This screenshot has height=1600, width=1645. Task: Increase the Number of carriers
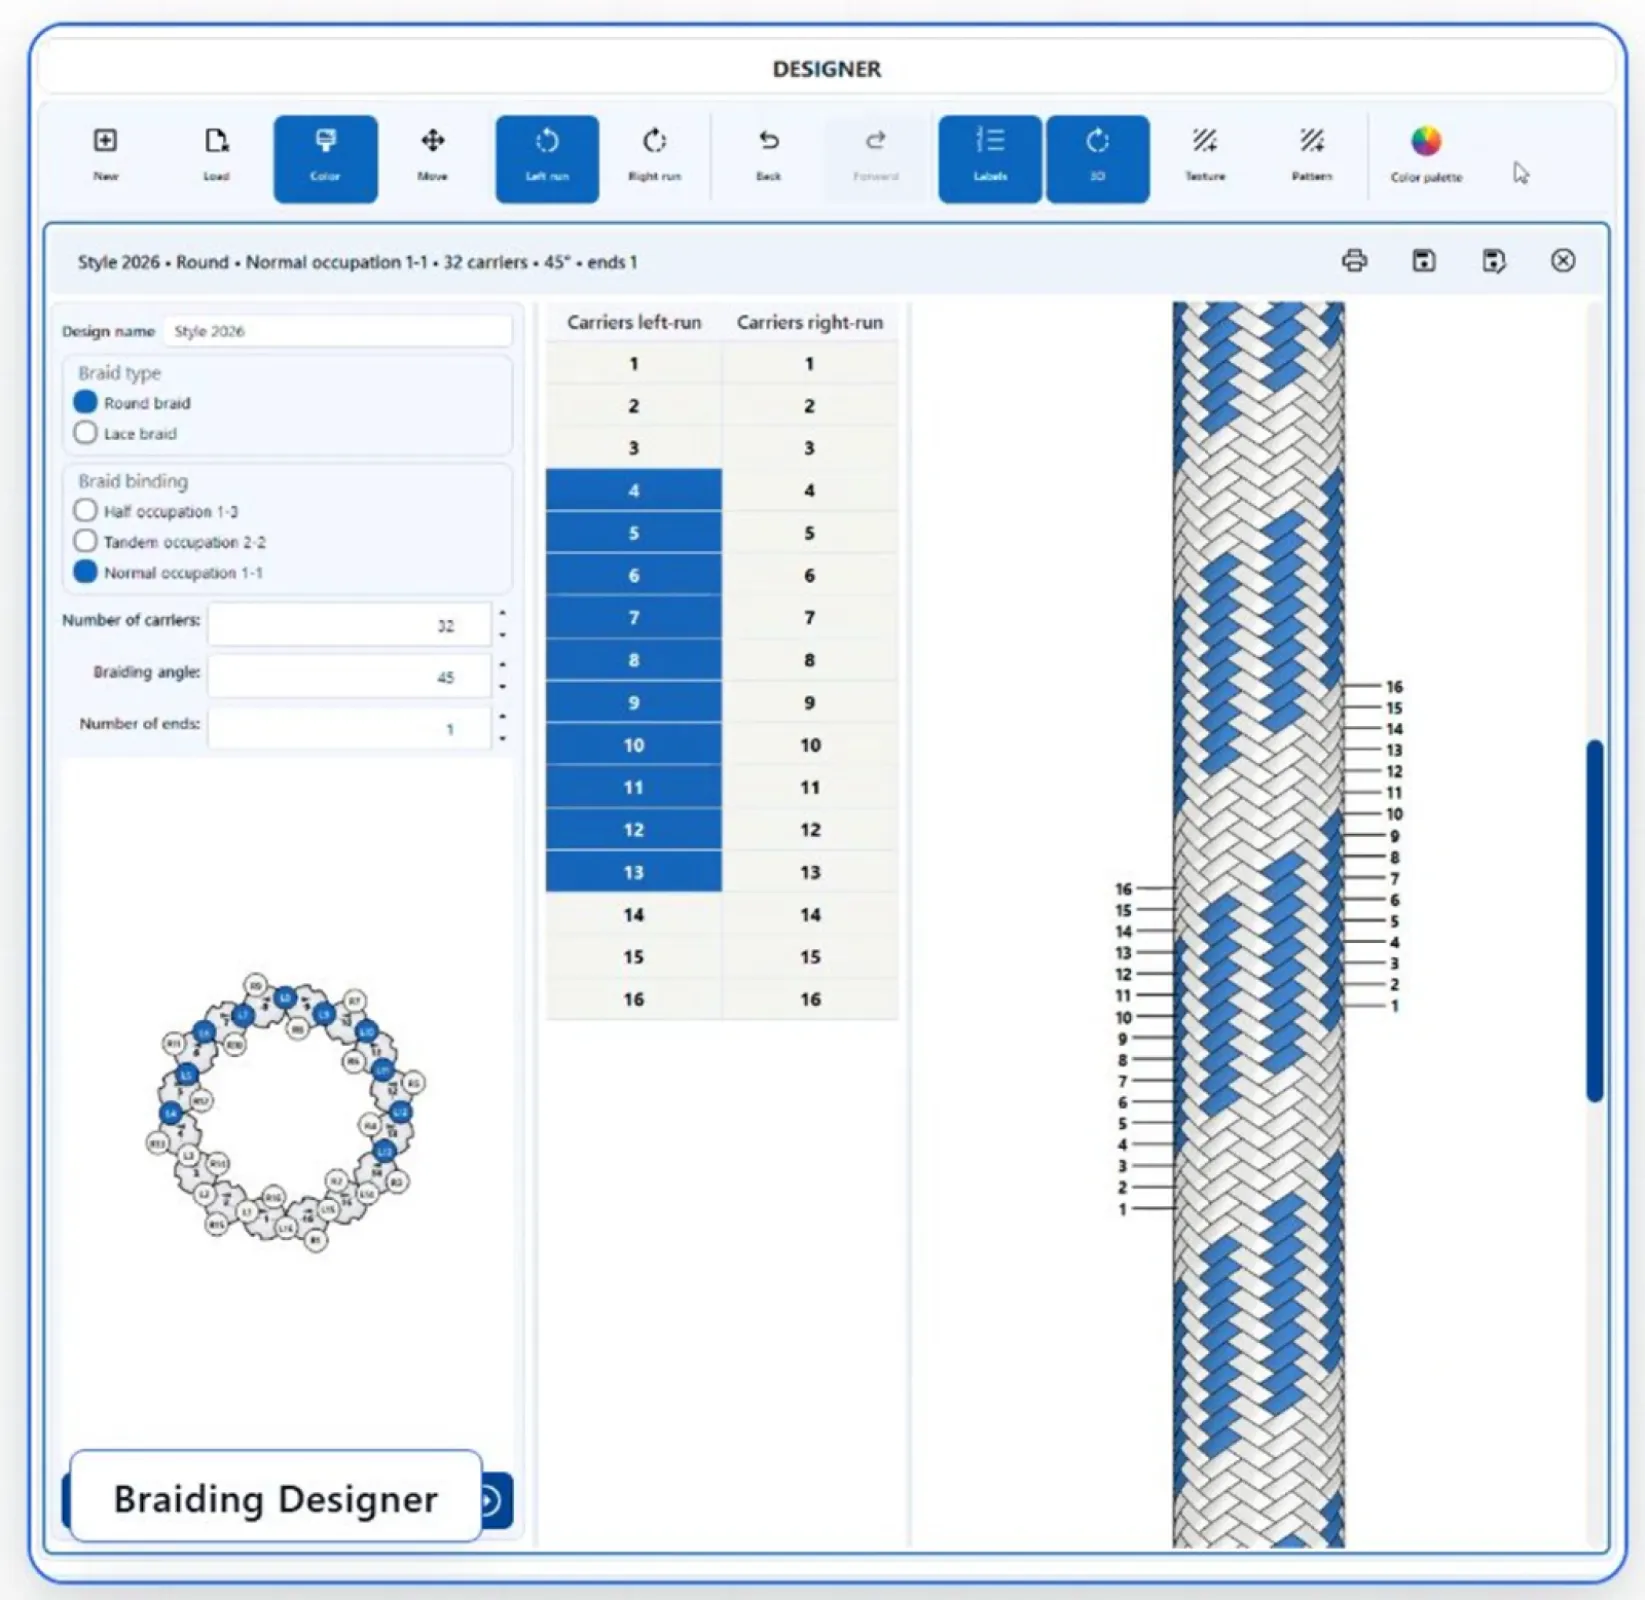pyautogui.click(x=502, y=613)
